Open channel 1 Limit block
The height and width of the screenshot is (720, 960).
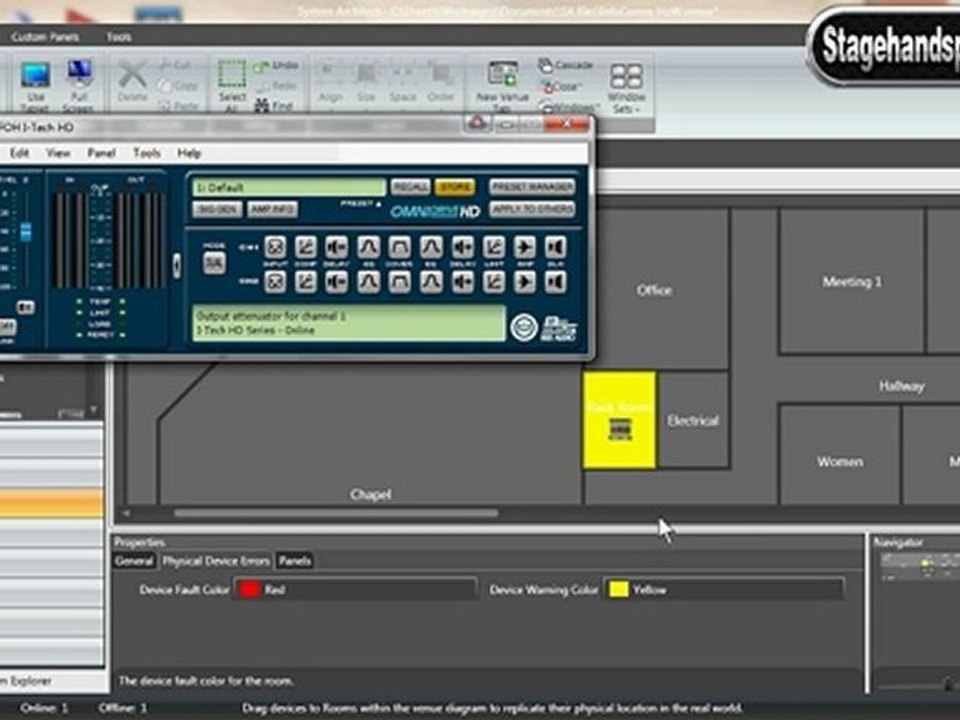coord(494,247)
